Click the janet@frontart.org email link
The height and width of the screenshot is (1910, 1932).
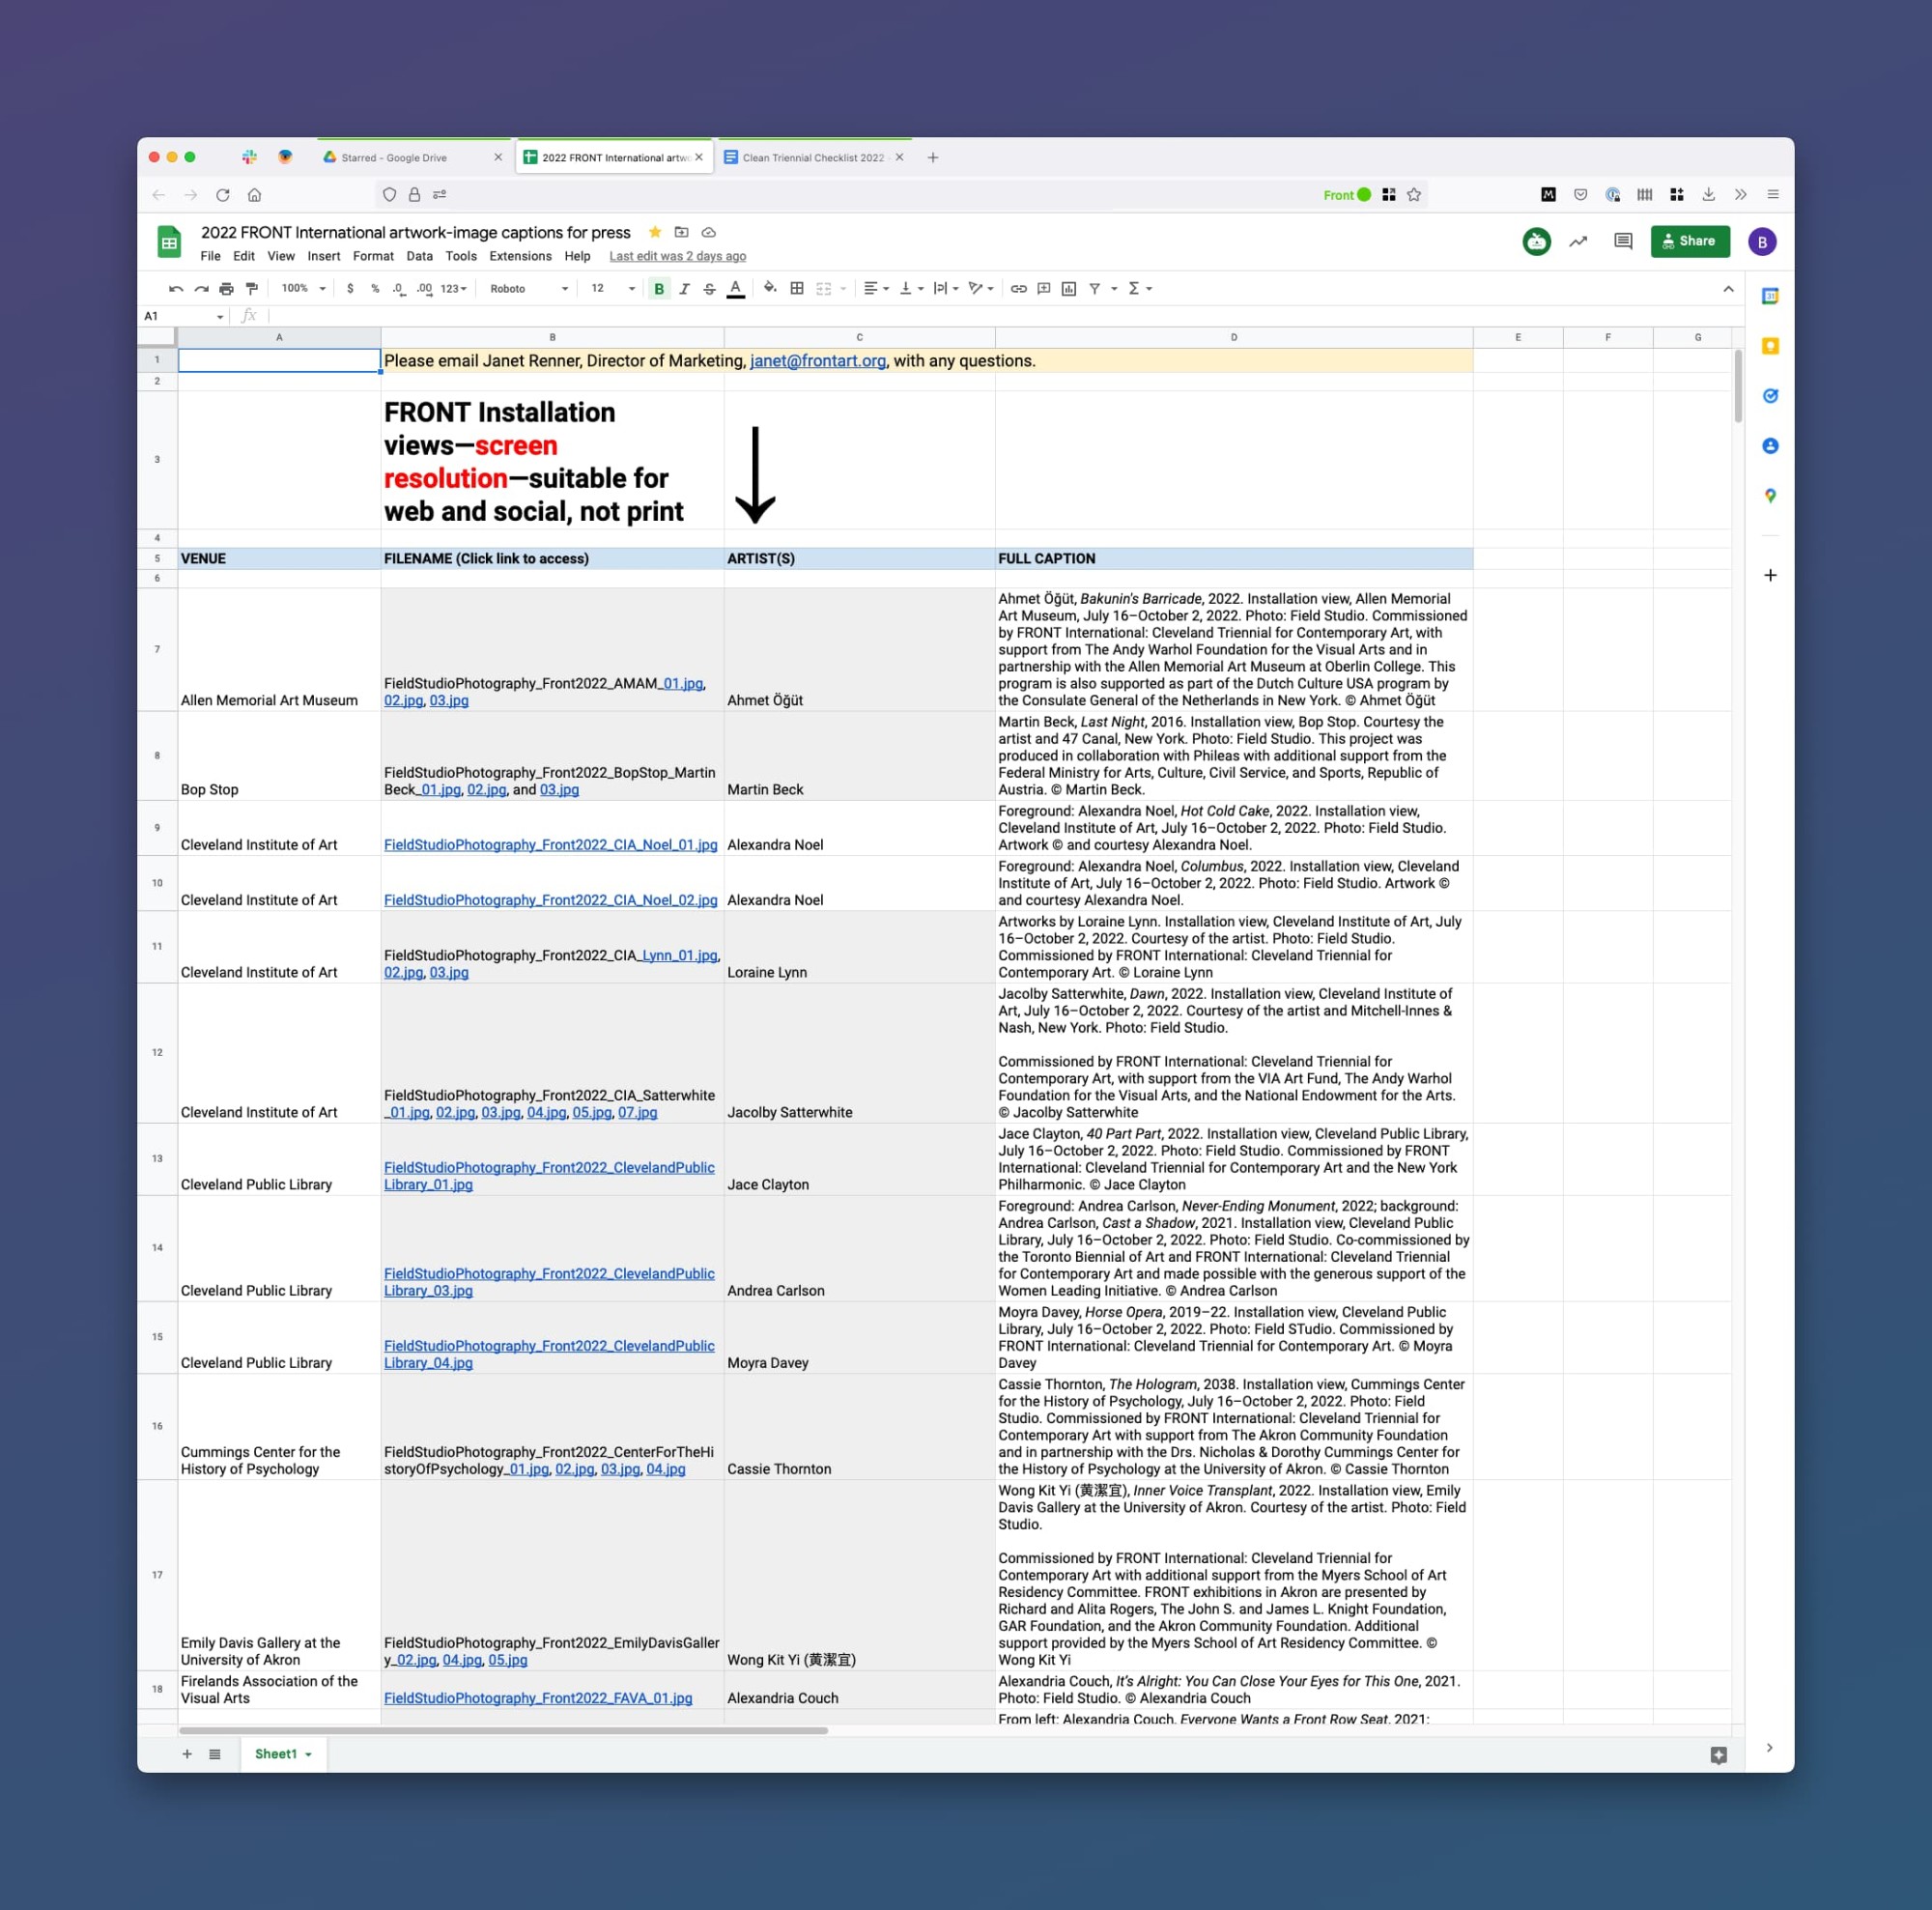pos(818,361)
